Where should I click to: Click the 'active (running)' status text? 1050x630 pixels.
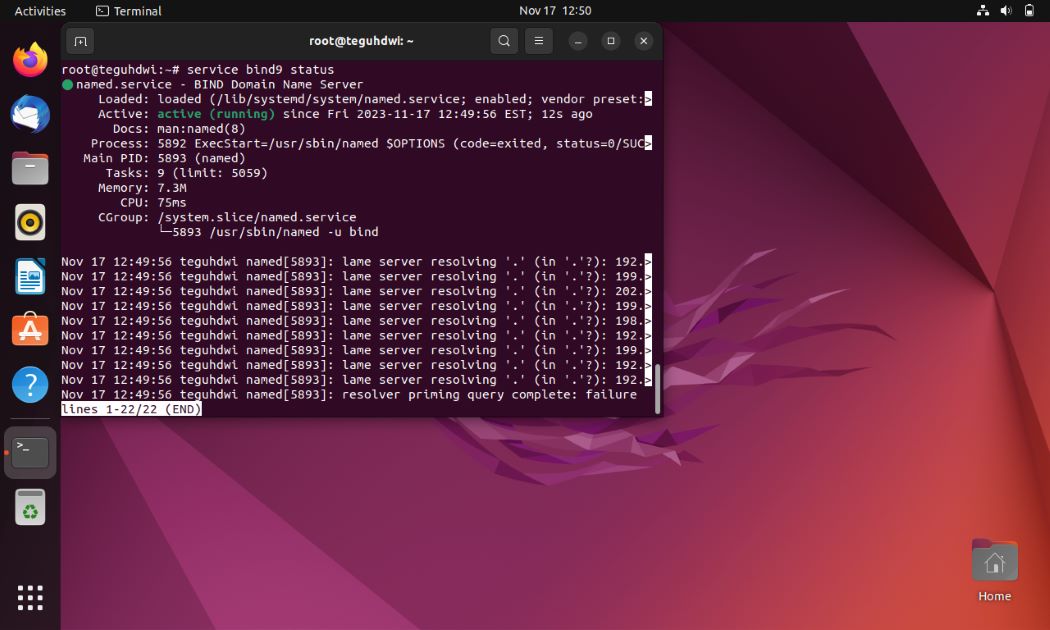(x=216, y=114)
